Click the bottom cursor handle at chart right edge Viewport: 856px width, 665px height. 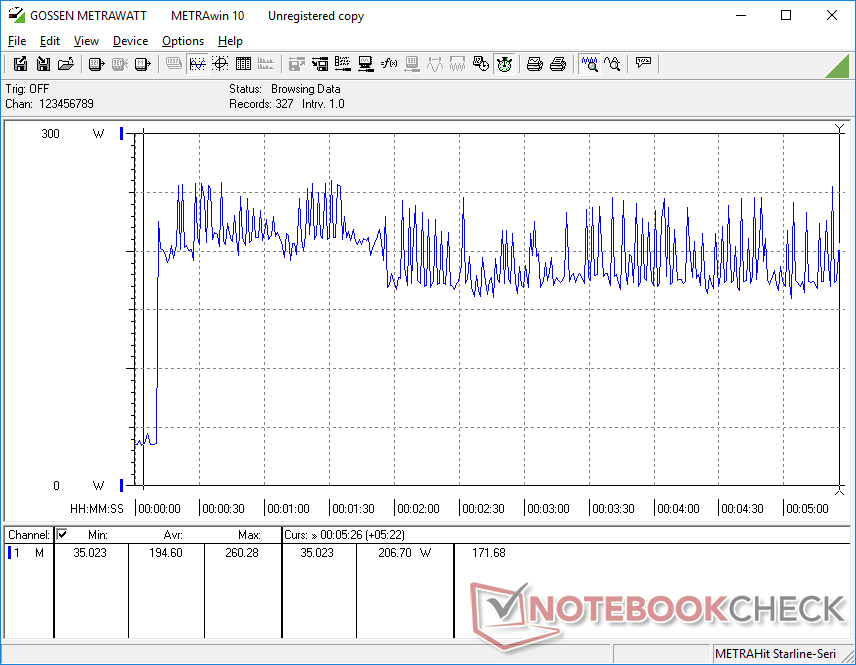(x=840, y=490)
